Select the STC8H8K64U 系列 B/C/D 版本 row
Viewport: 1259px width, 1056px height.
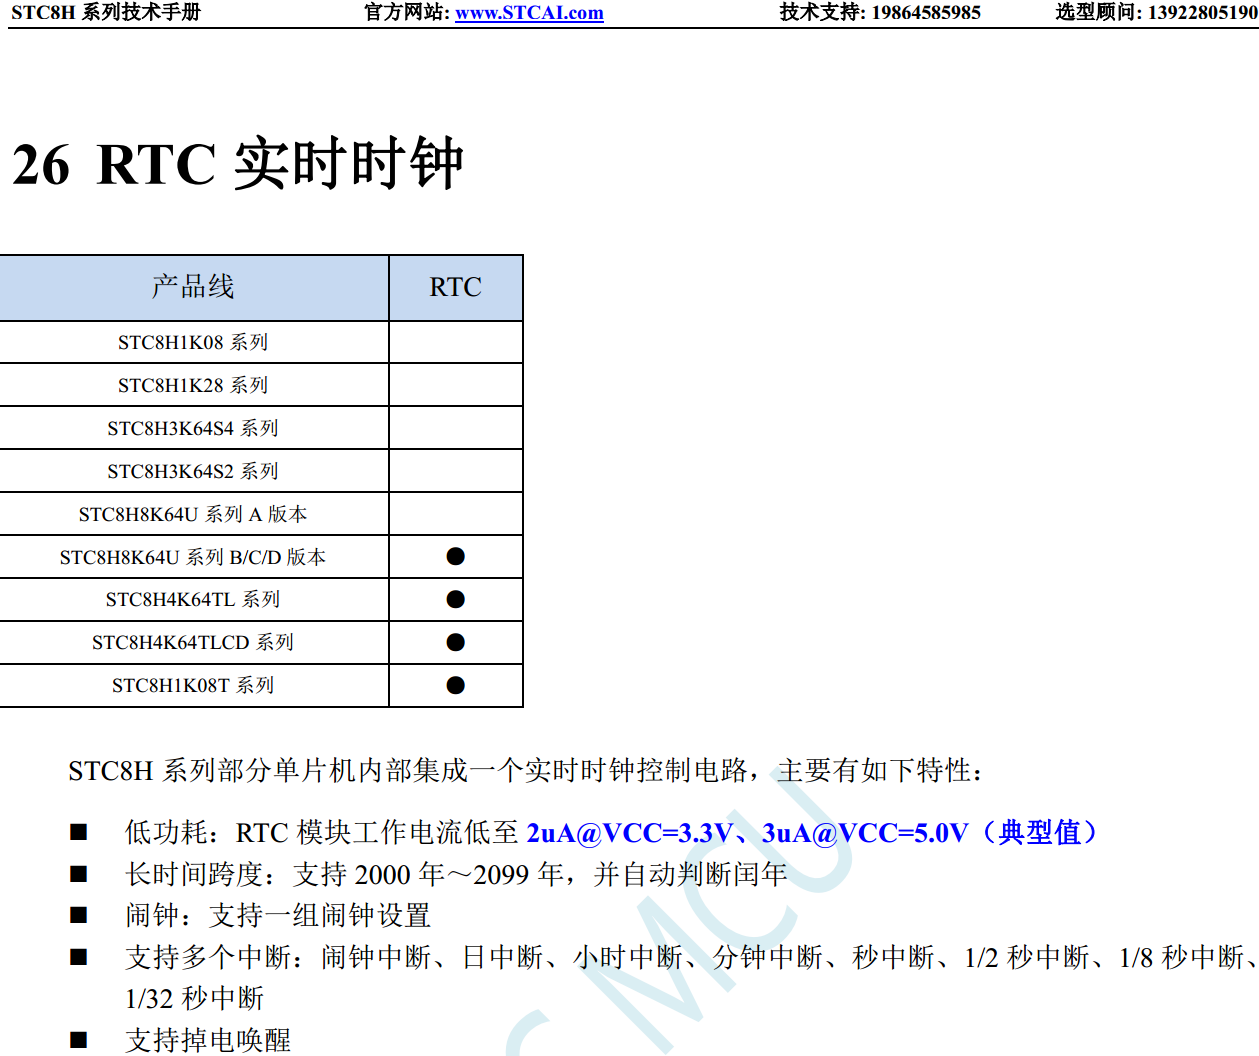click(261, 557)
